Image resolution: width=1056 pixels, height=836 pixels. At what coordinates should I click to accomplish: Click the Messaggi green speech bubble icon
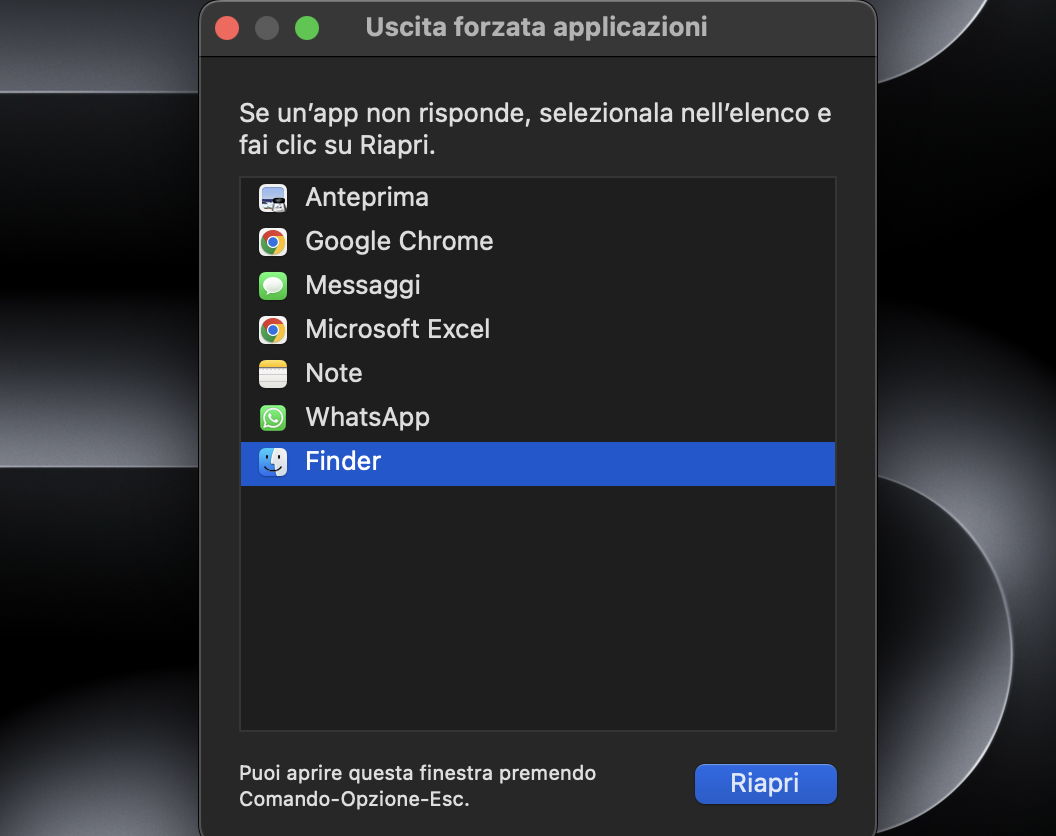pos(272,285)
